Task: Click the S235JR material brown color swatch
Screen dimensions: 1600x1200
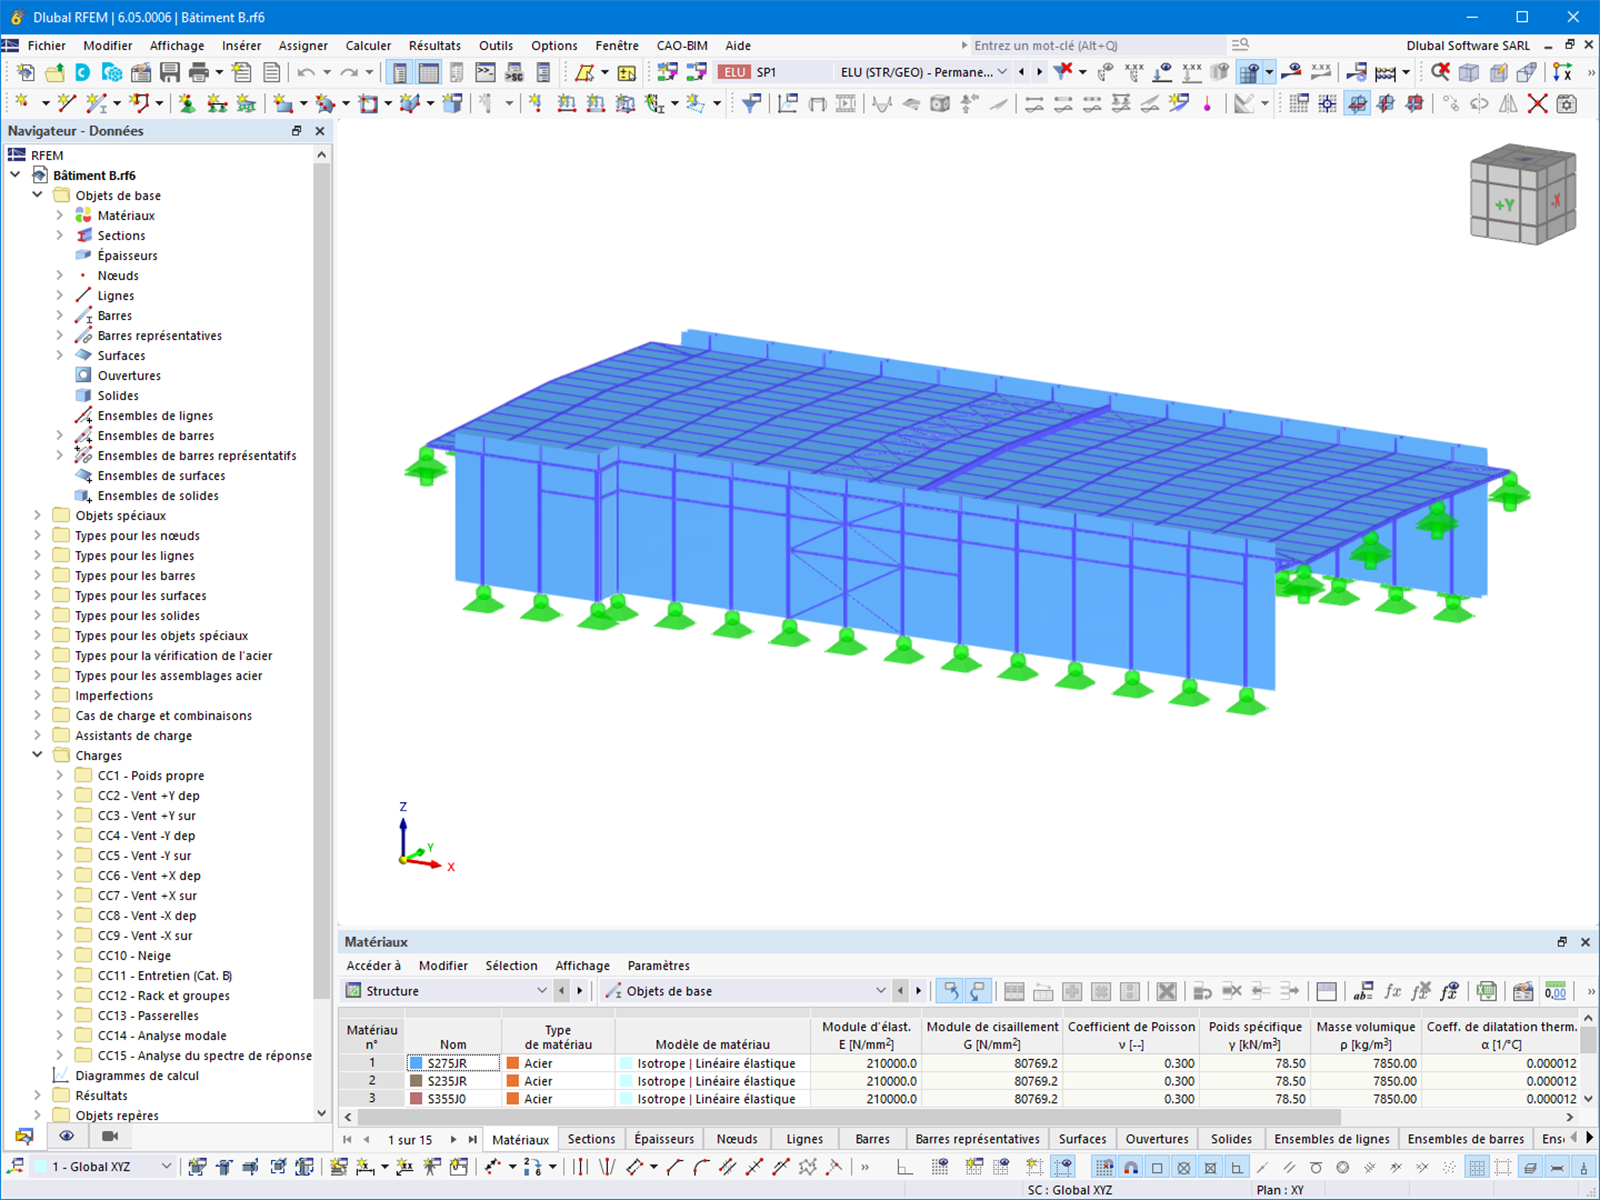Action: coord(416,1081)
